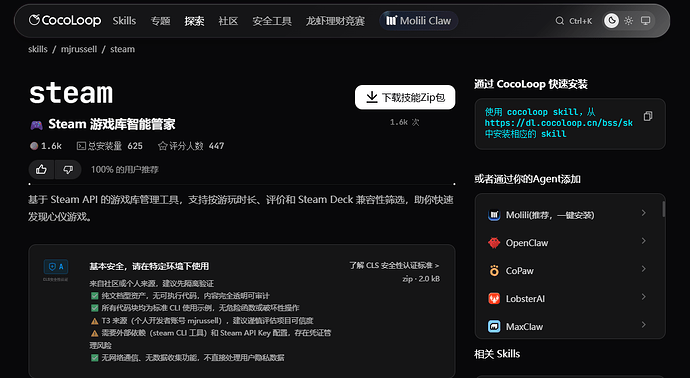Open the mjrussell breadcrumb link
The width and height of the screenshot is (690, 378).
pyautogui.click(x=79, y=49)
